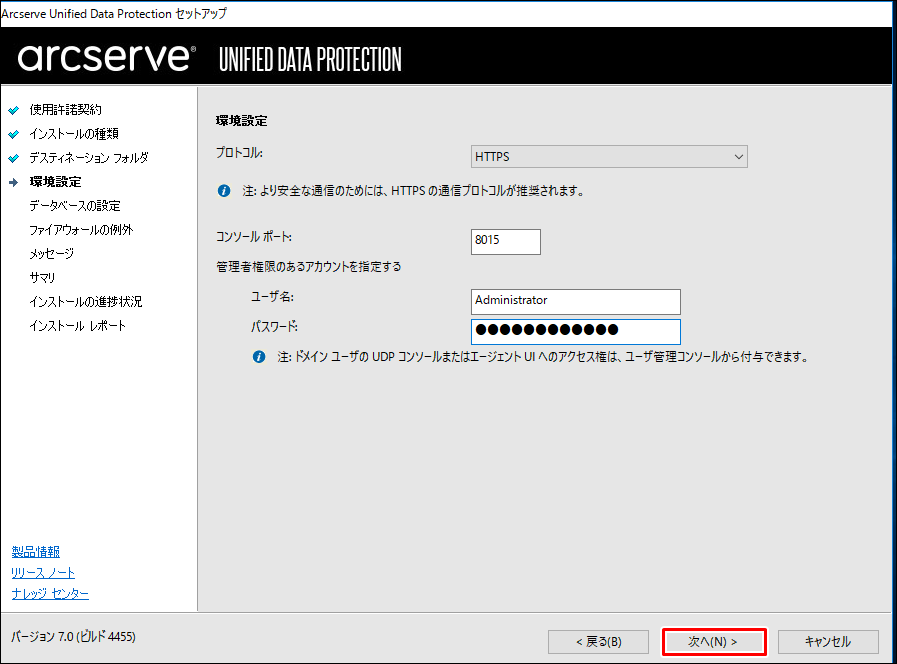Click the checkmark icon beside デスティネーション フォルダ

(x=14, y=158)
